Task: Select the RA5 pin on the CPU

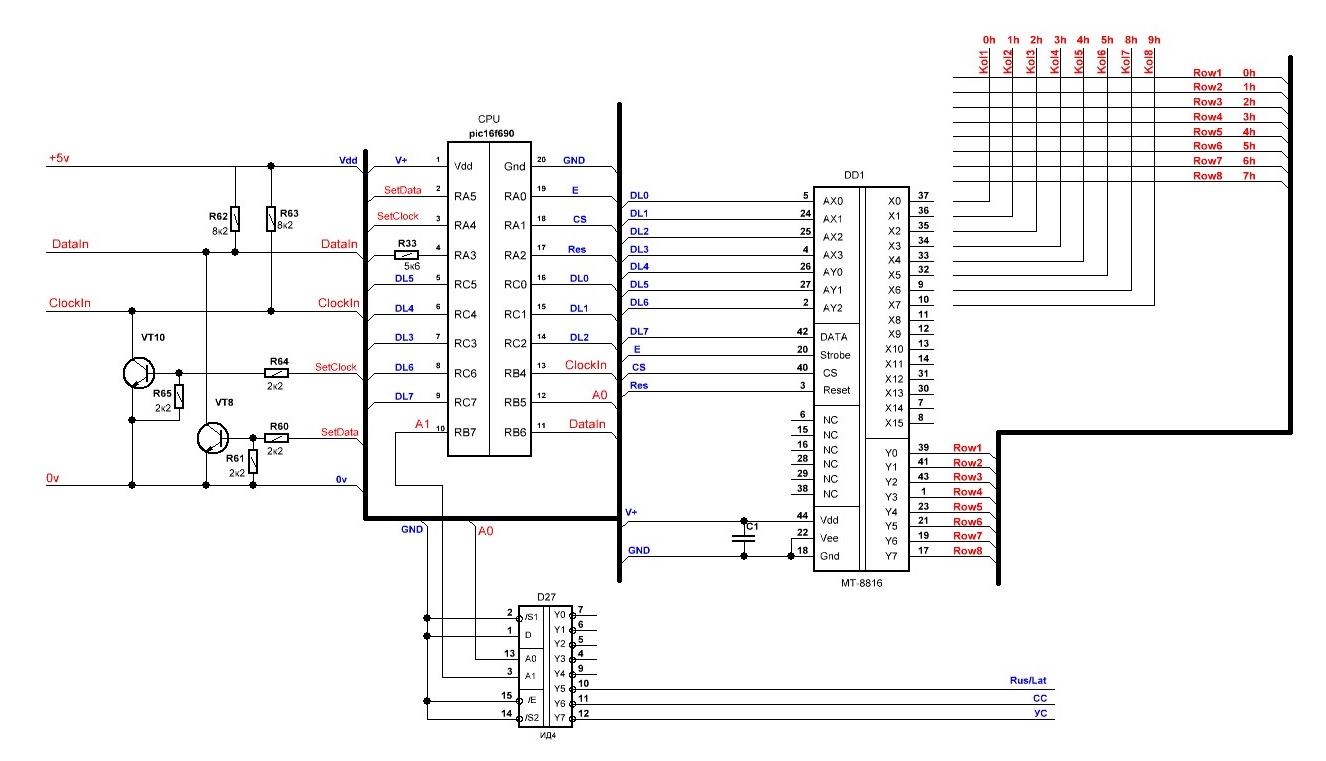Action: coord(467,196)
